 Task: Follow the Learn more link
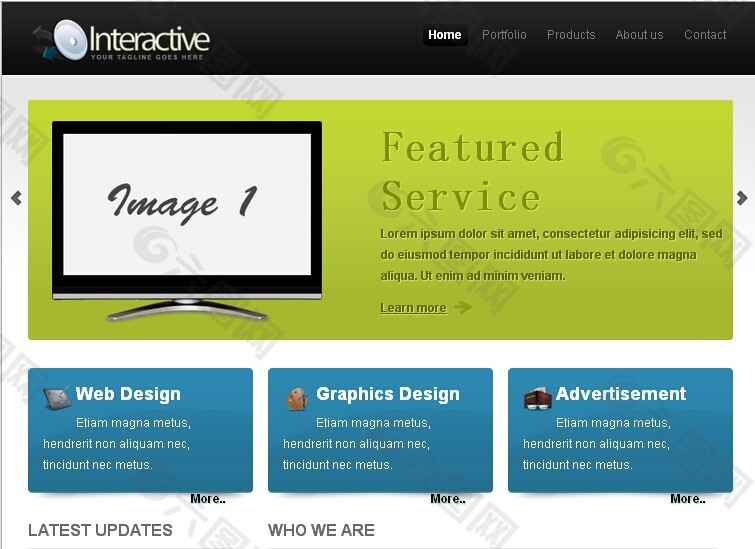point(413,308)
